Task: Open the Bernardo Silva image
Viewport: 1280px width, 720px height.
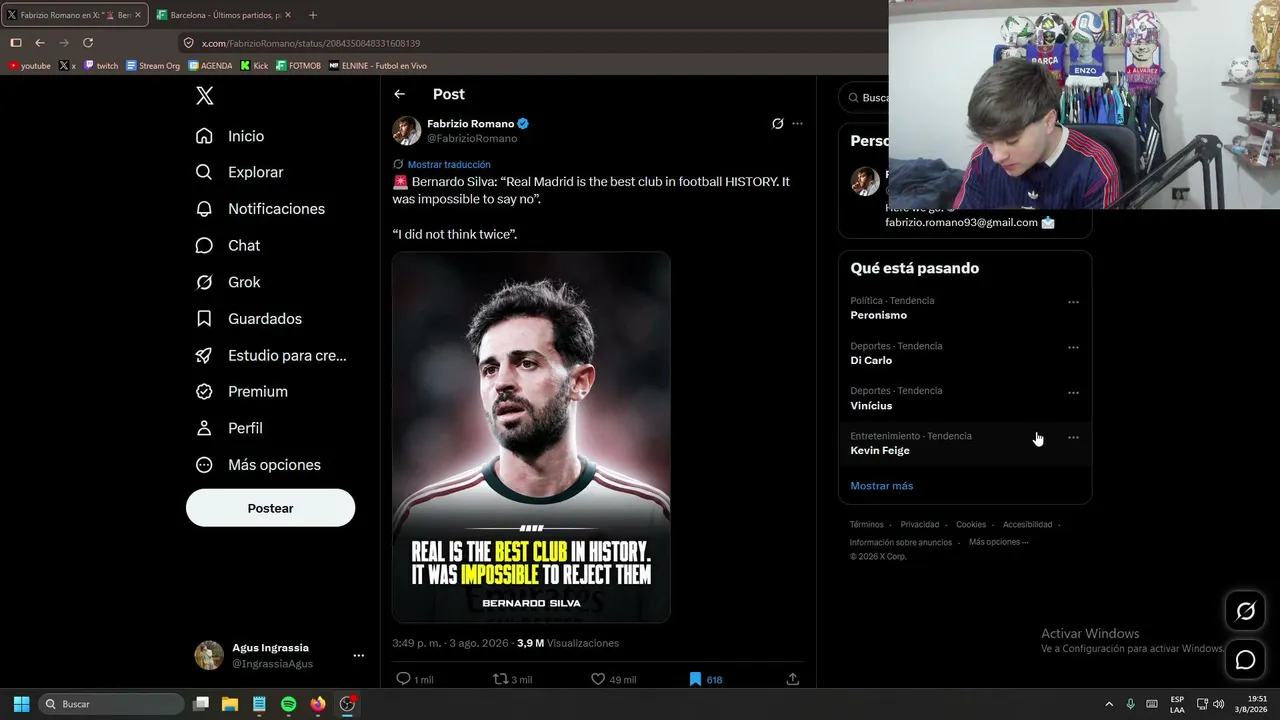Action: point(531,437)
